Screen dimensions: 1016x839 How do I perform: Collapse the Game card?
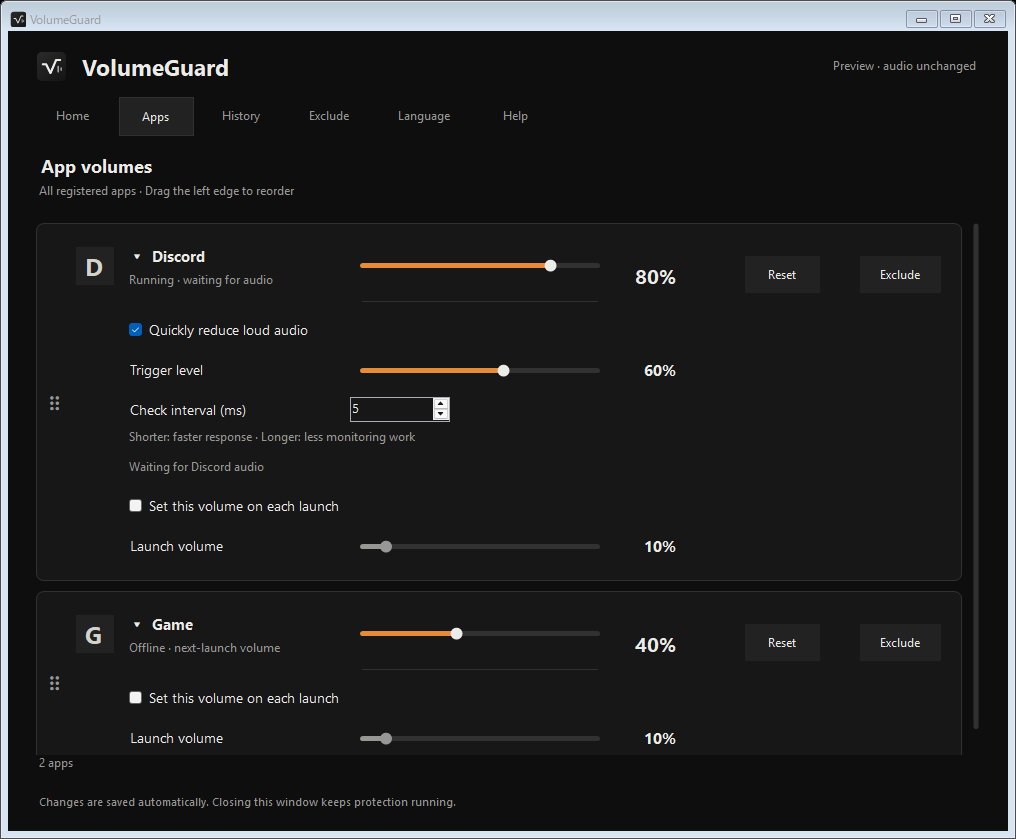pyautogui.click(x=137, y=625)
